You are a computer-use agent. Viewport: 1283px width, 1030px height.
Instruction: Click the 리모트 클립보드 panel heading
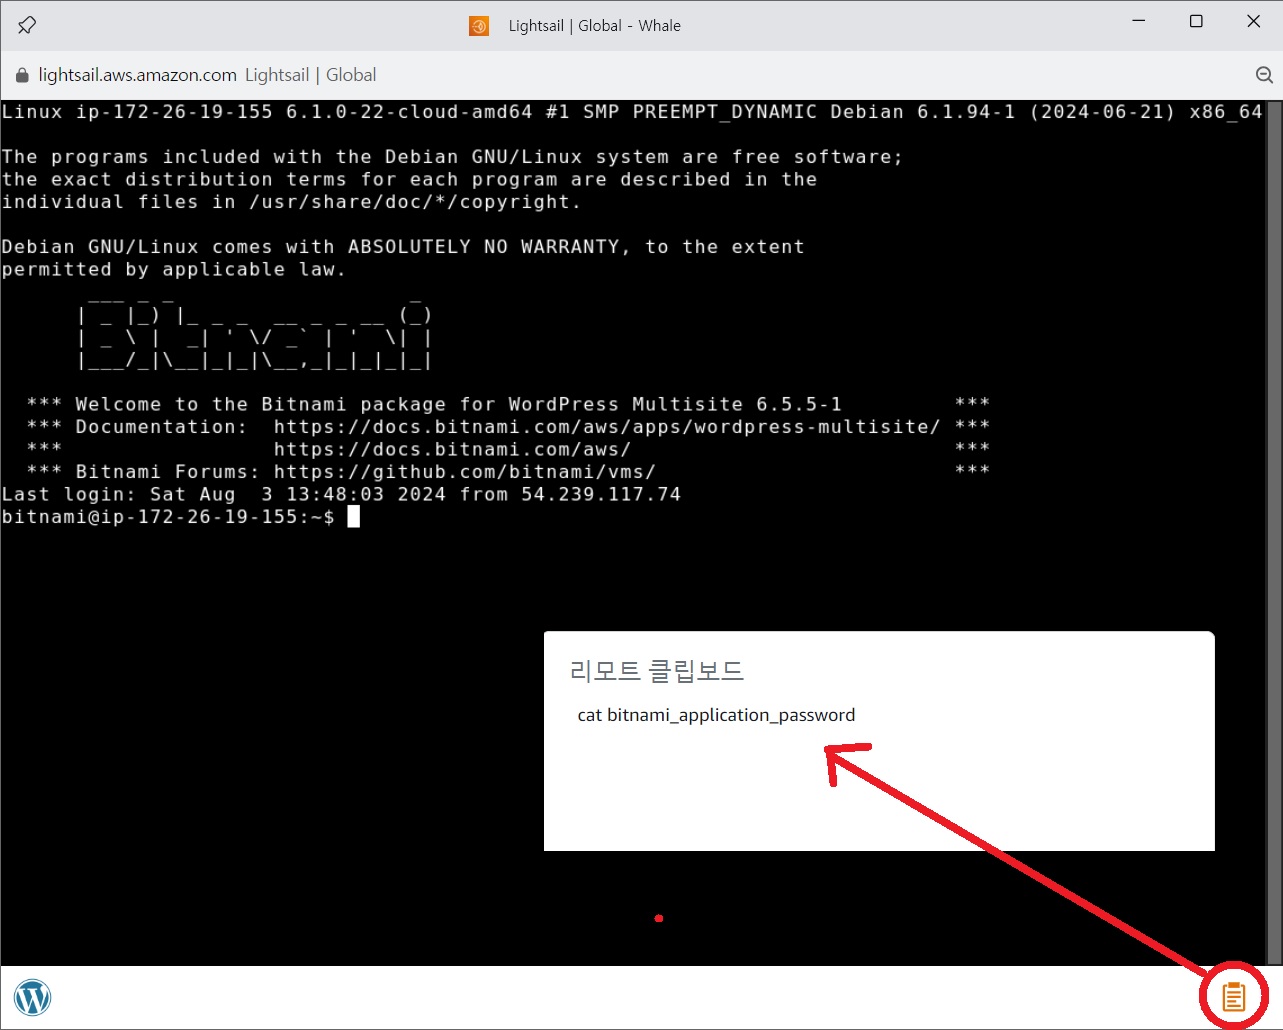point(658,671)
